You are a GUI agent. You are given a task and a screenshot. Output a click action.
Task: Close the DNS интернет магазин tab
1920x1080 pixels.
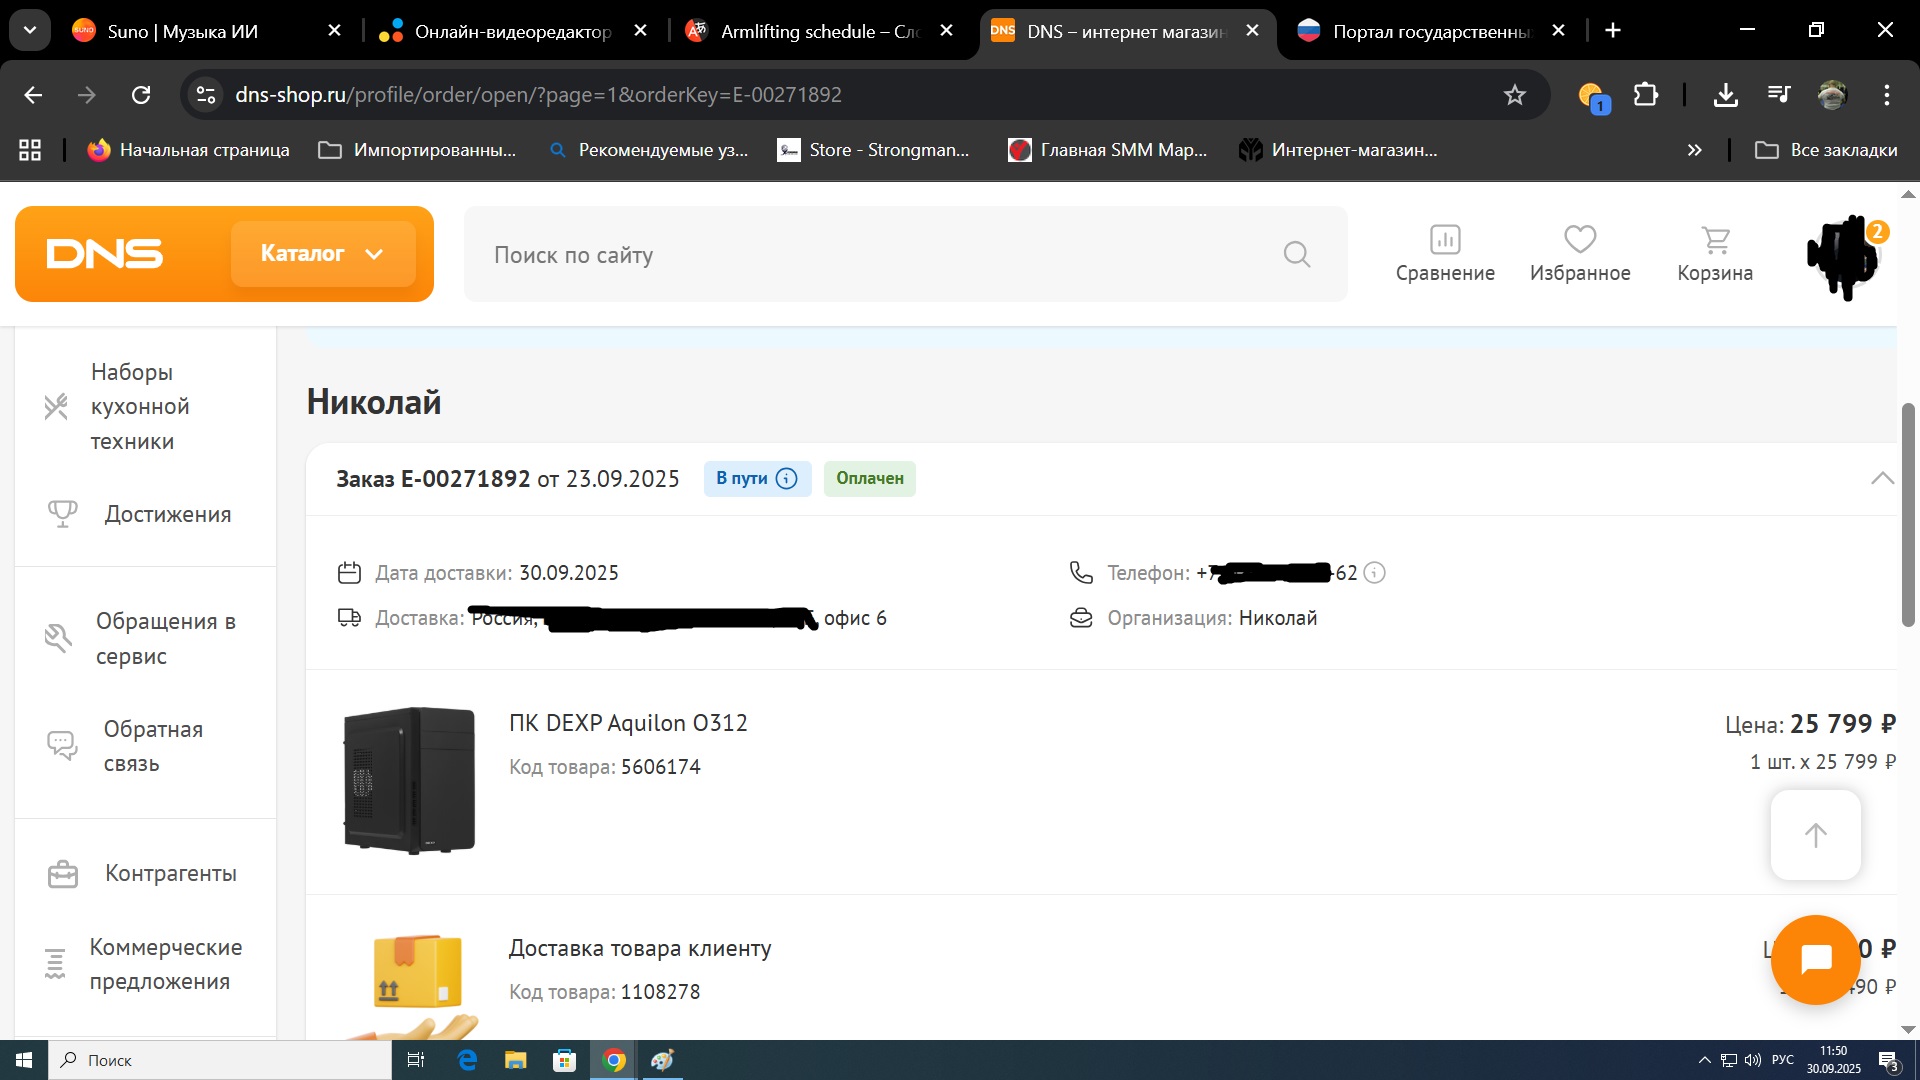tap(1252, 31)
